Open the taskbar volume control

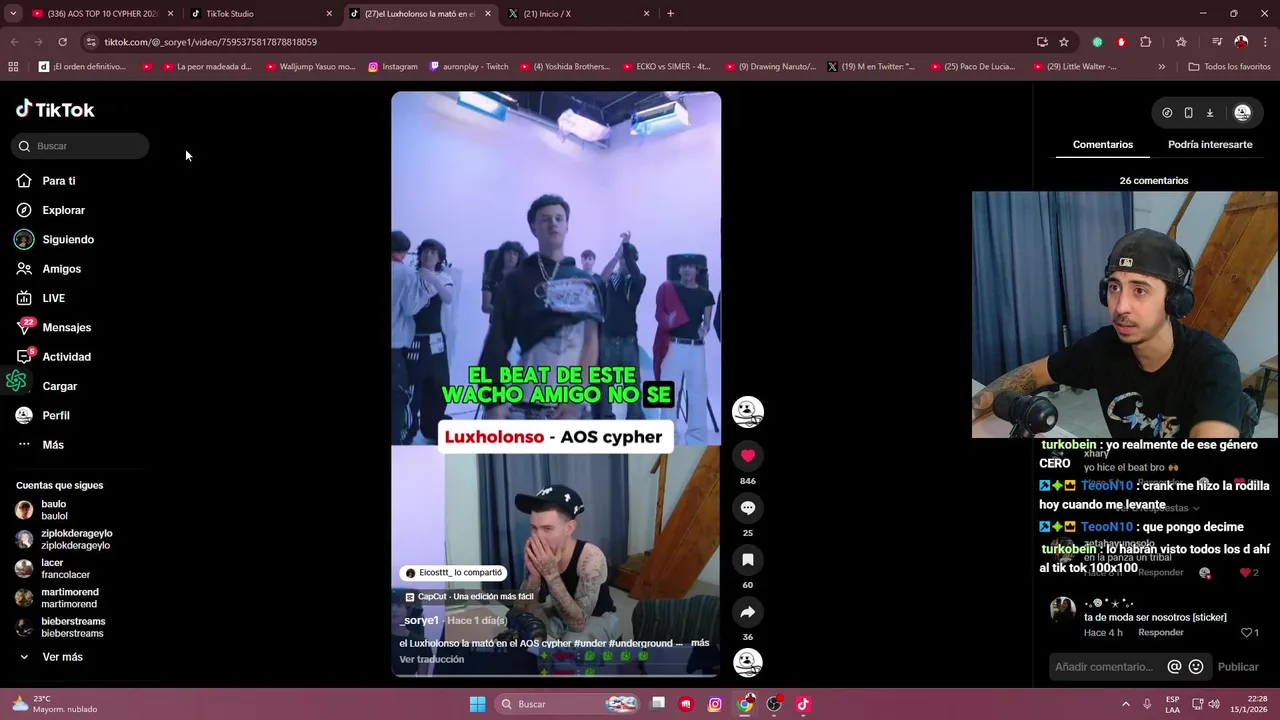coord(1214,704)
